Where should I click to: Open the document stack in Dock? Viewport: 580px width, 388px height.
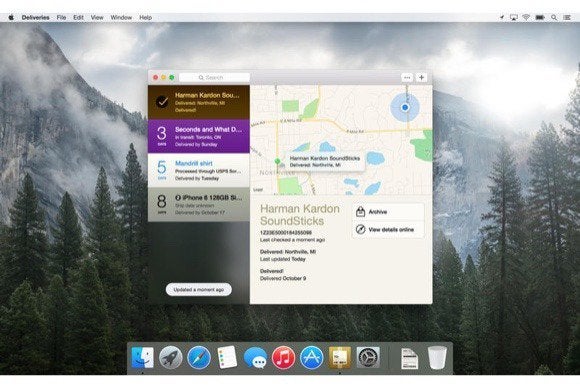coord(409,358)
